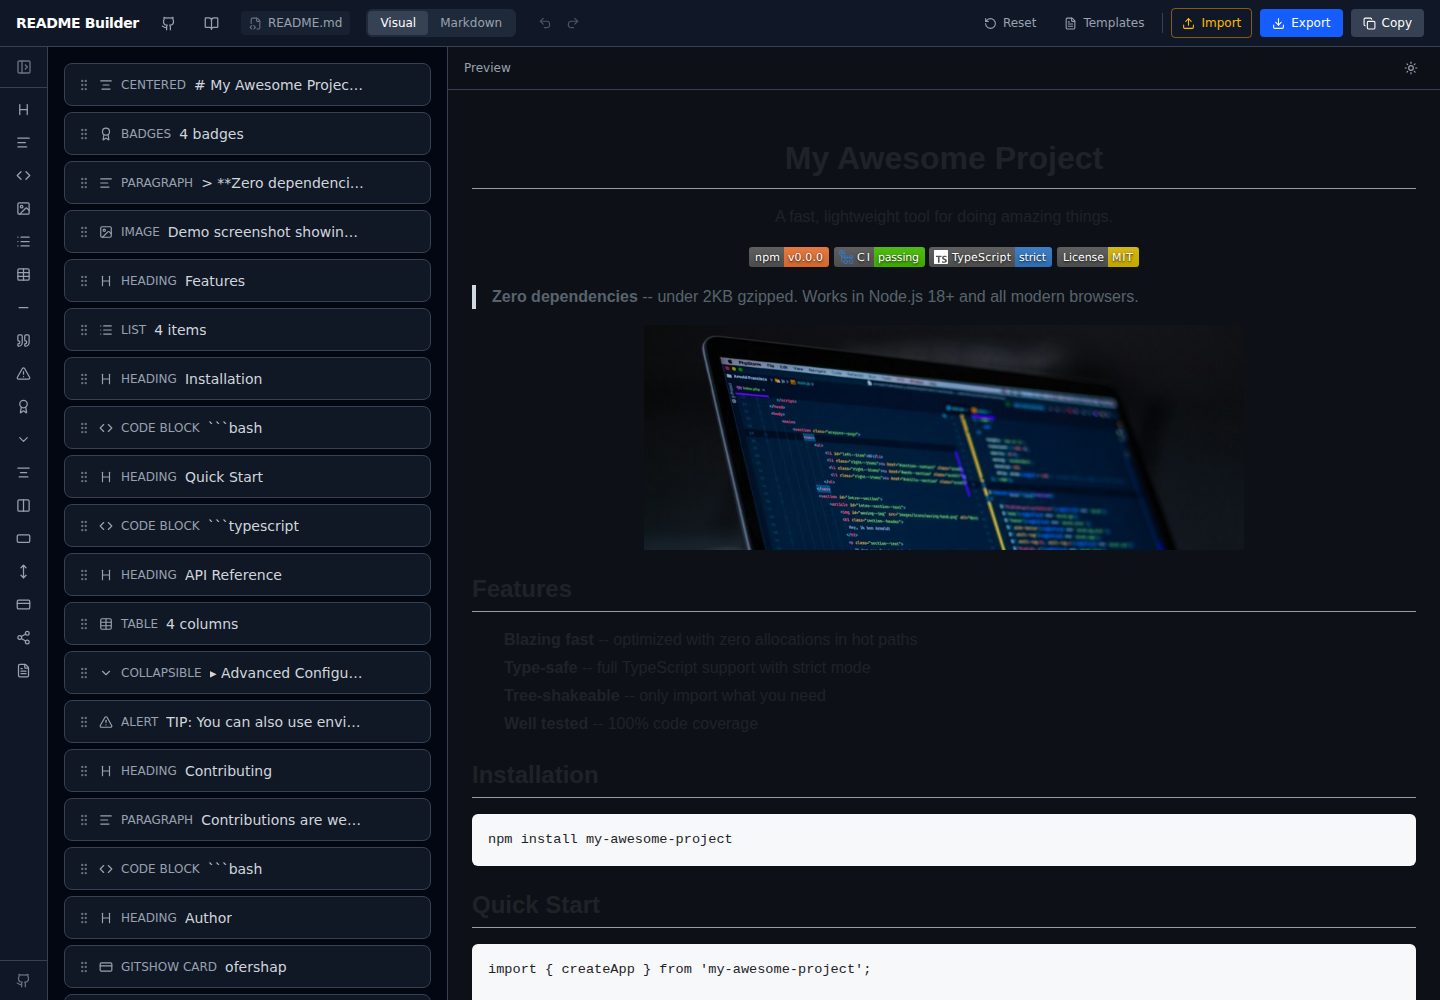The width and height of the screenshot is (1440, 1000).
Task: Add a code block using the brackets icon
Action: (24, 176)
